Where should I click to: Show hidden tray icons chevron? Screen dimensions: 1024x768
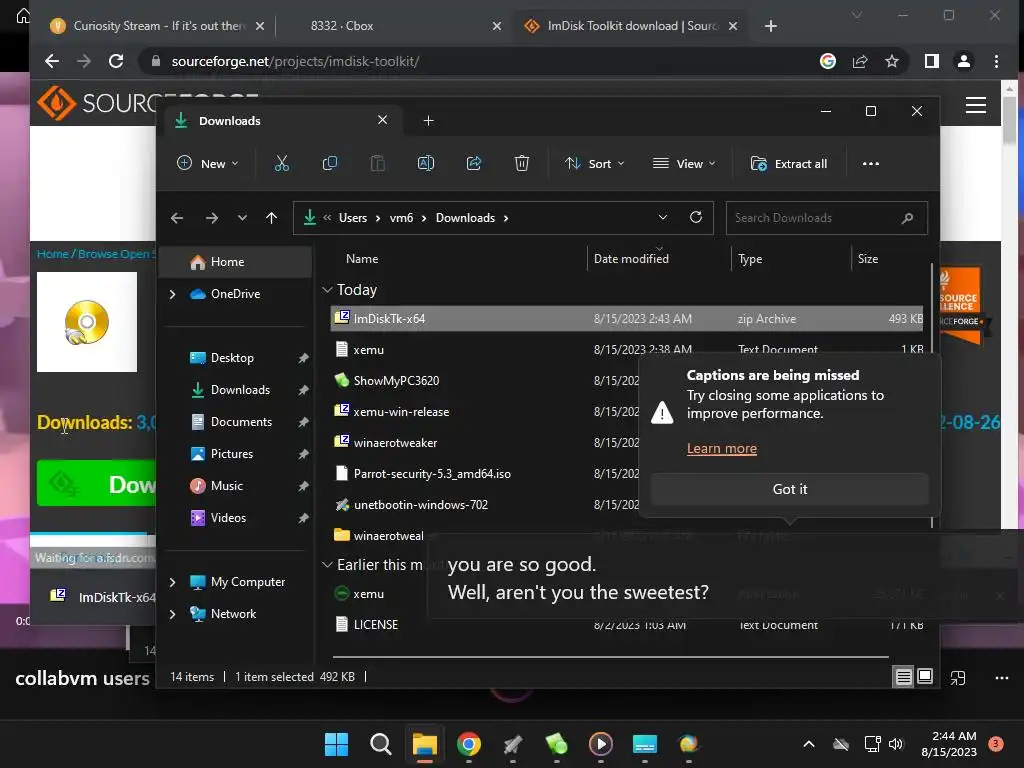tap(808, 744)
